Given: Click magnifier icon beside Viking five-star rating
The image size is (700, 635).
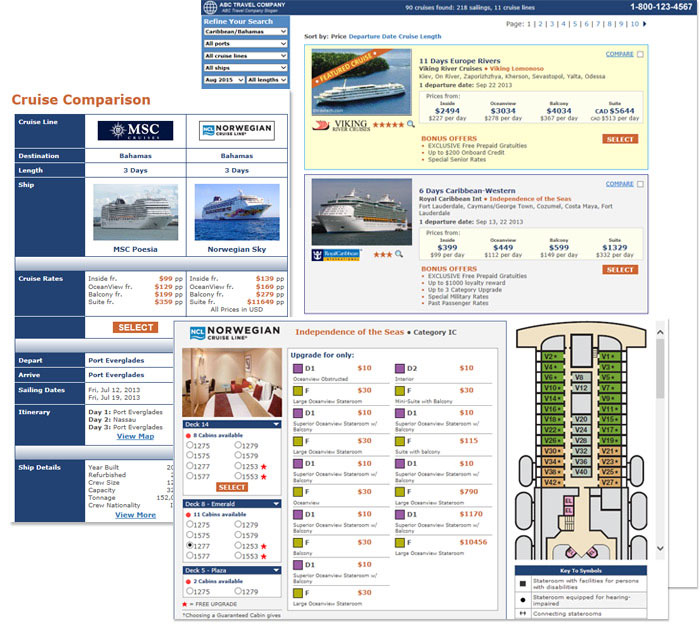Looking at the screenshot, I should pyautogui.click(x=410, y=124).
